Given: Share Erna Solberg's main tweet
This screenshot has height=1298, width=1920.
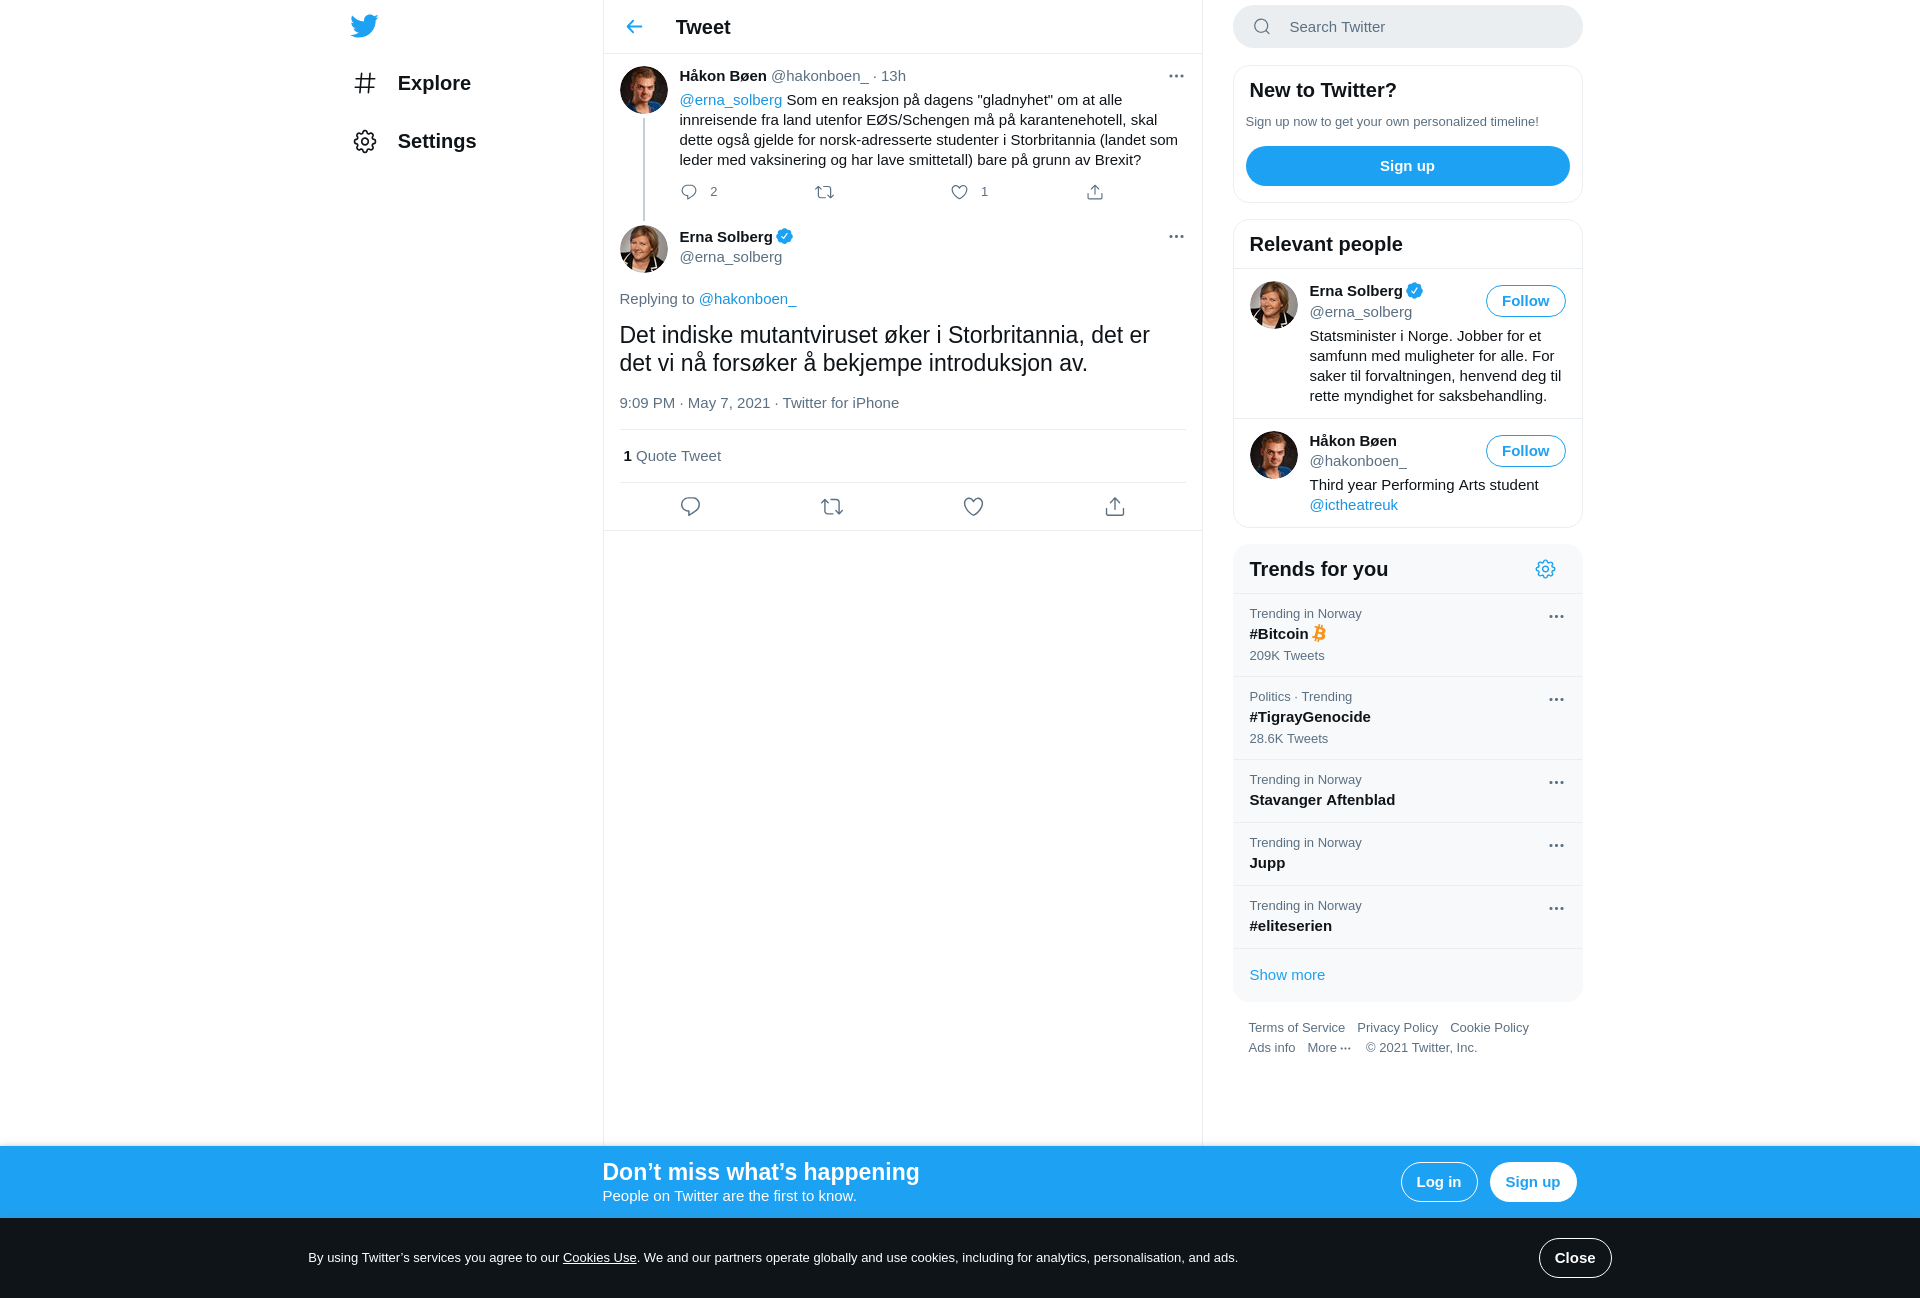Looking at the screenshot, I should pyautogui.click(x=1115, y=507).
